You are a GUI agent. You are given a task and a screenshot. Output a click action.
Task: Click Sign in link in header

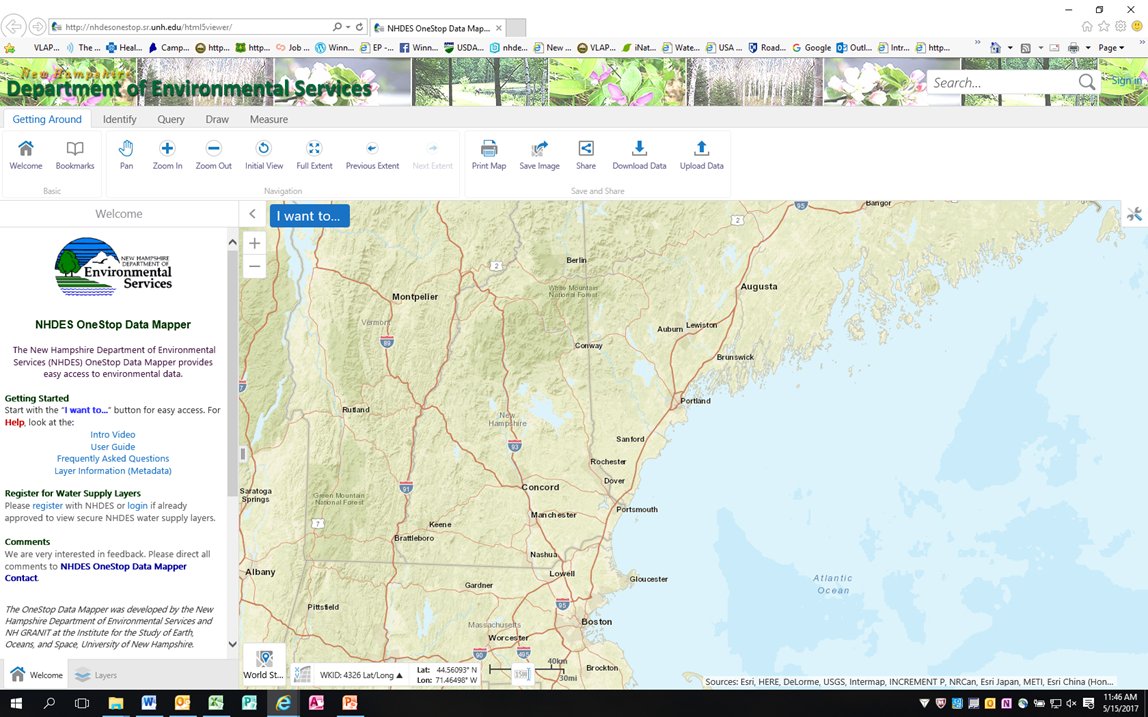pos(1126,81)
